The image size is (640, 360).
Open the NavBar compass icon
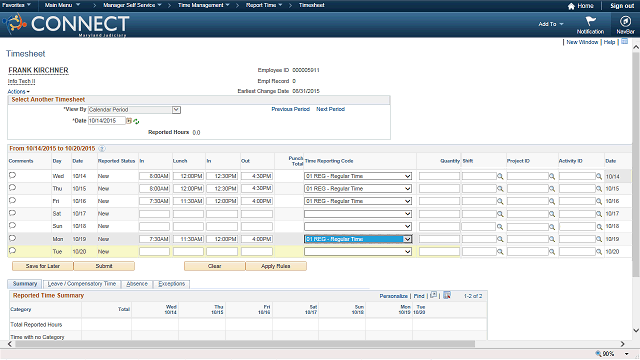point(625,21)
